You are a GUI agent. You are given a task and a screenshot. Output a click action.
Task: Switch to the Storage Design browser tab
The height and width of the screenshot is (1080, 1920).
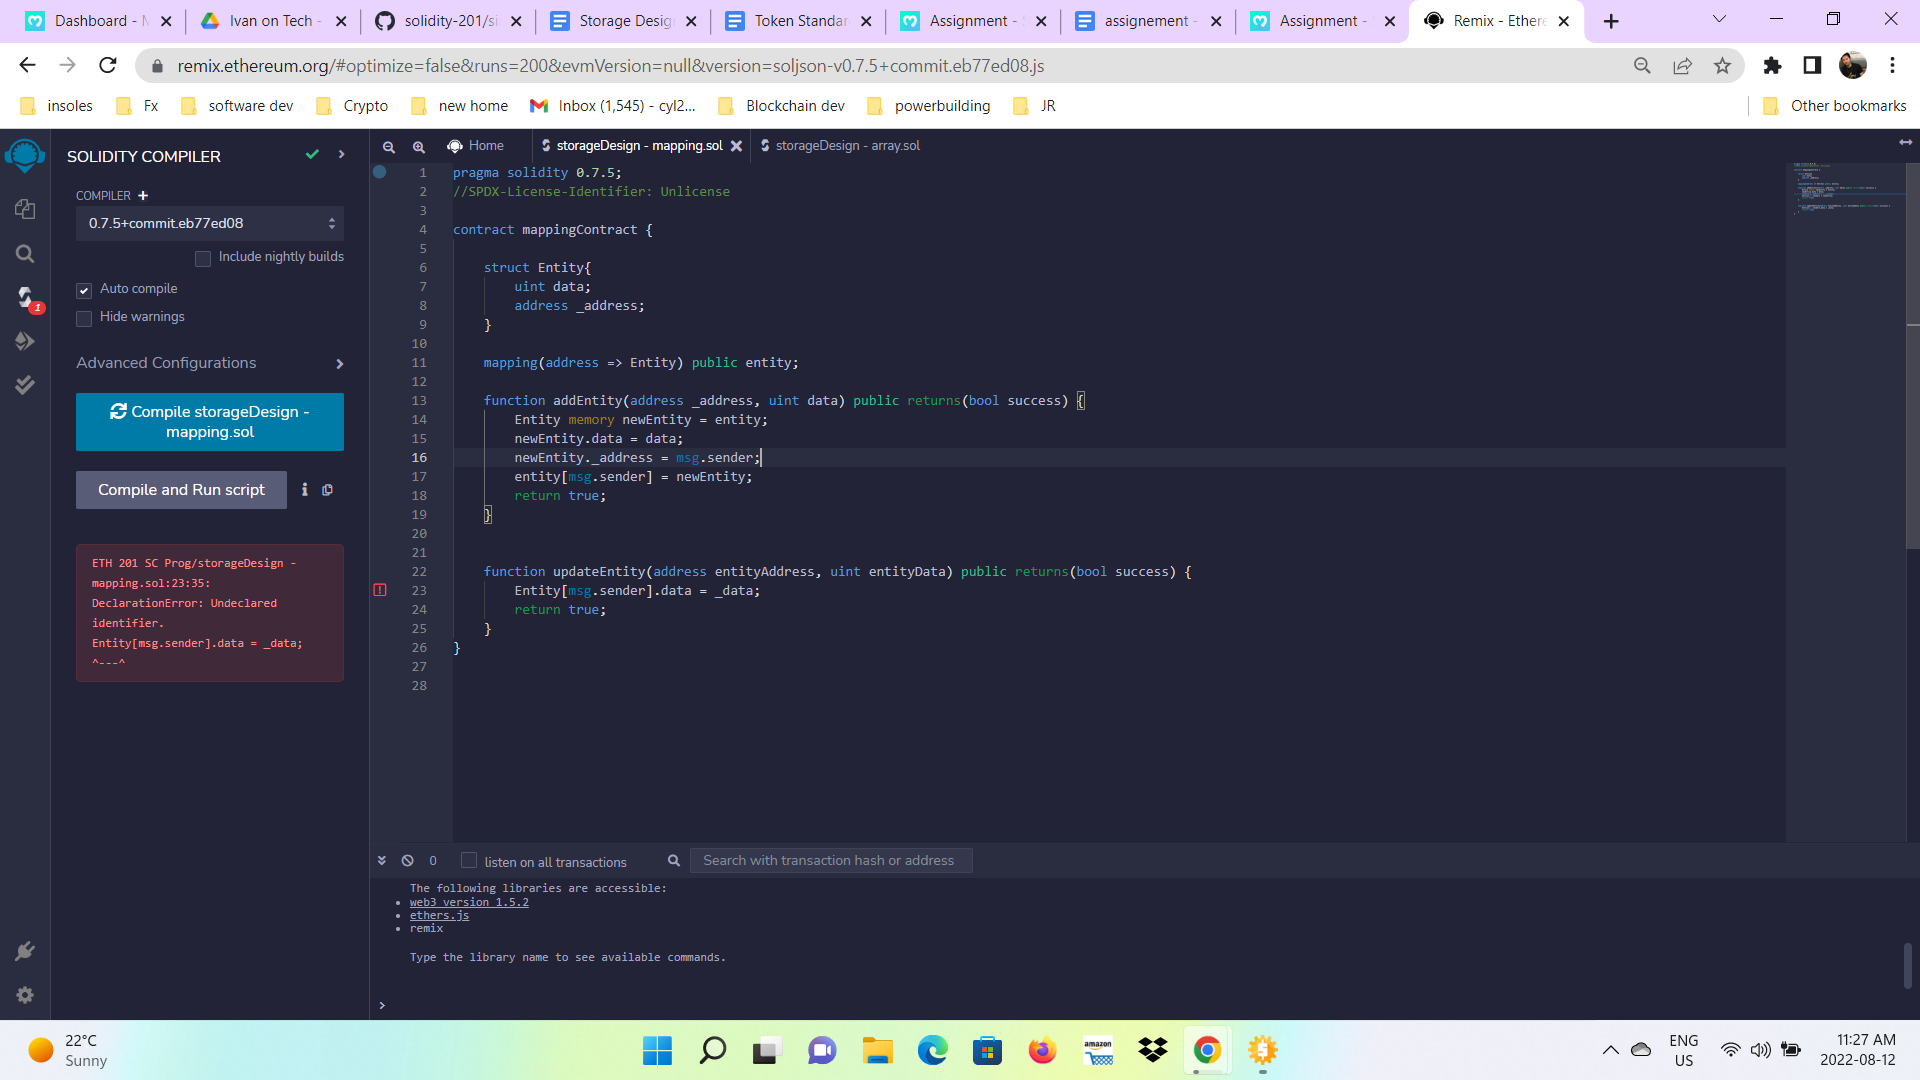[624, 21]
